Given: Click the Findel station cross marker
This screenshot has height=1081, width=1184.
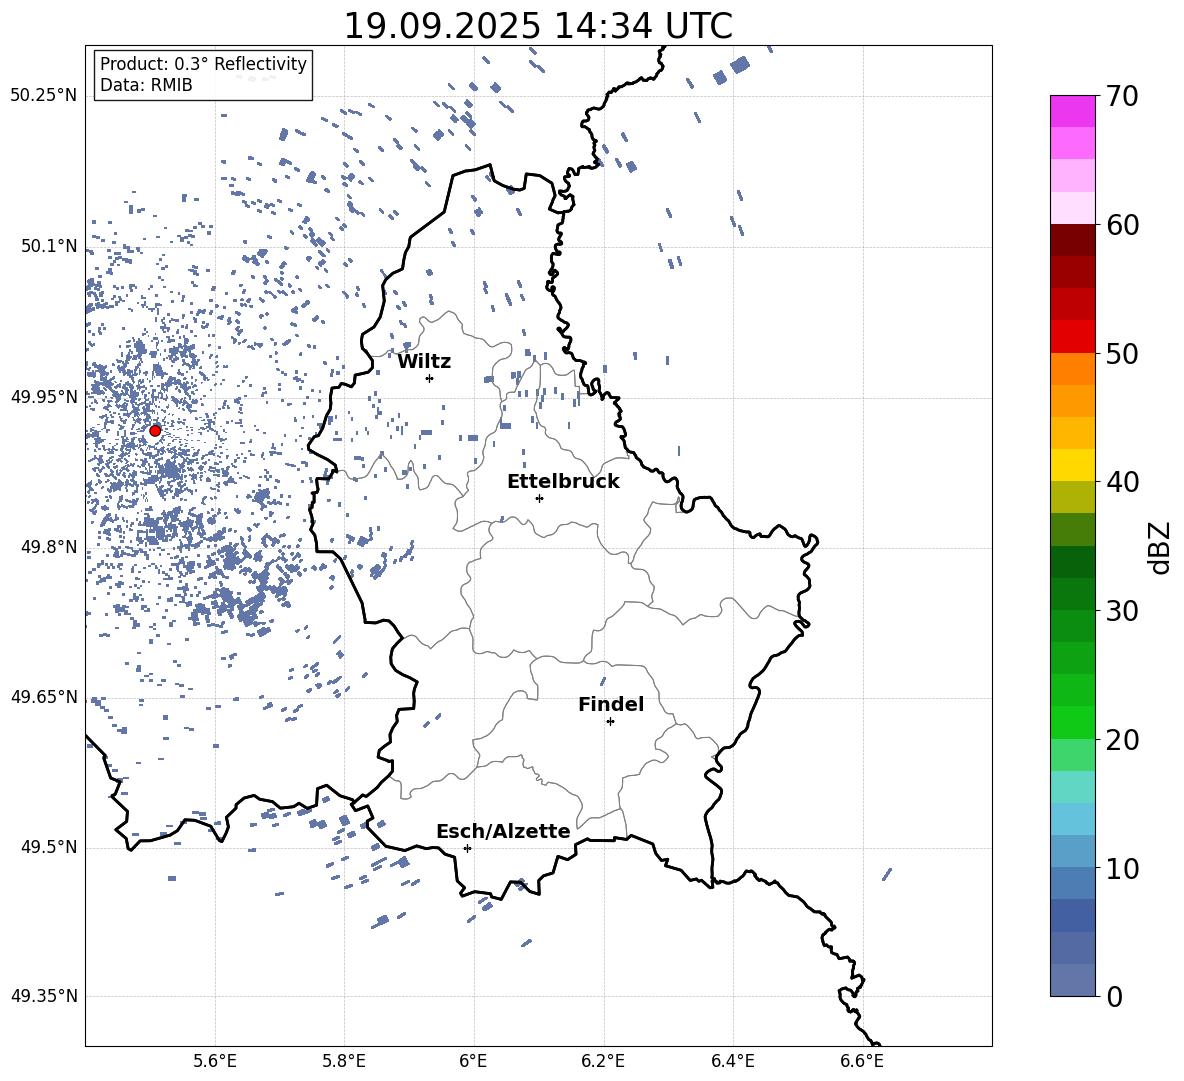Looking at the screenshot, I should 610,721.
